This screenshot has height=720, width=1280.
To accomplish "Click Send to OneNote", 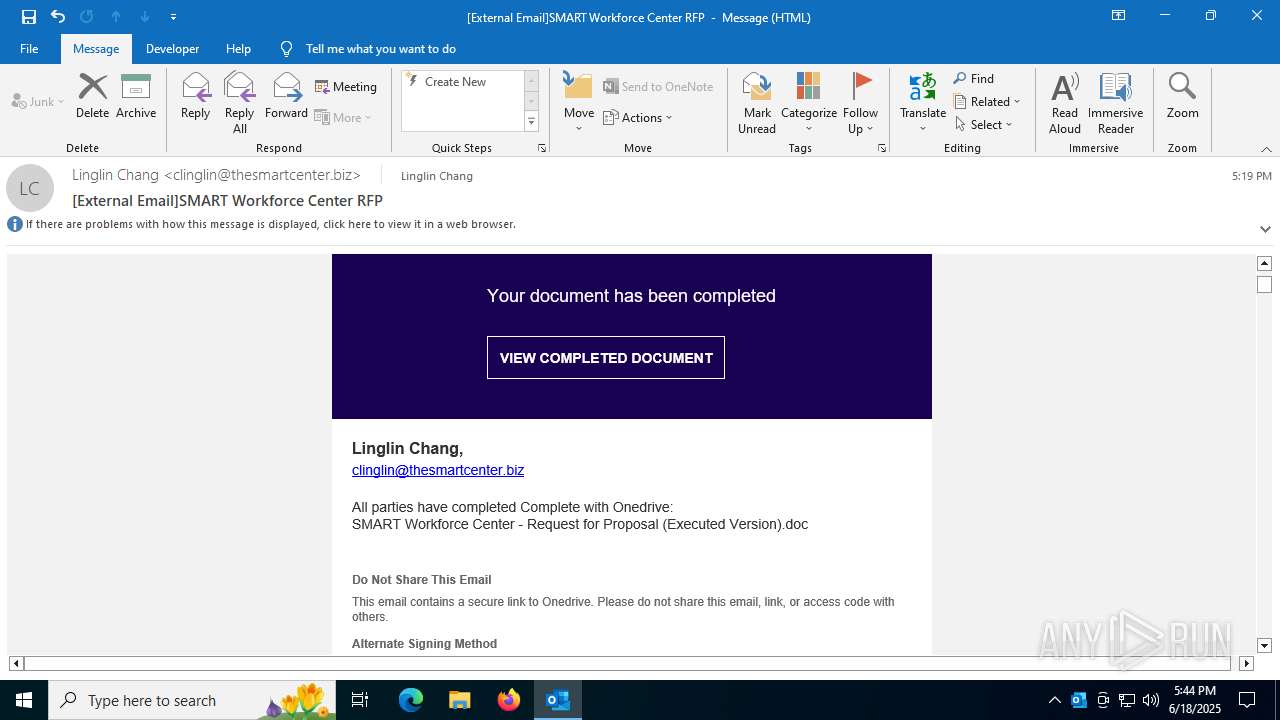I will [658, 87].
